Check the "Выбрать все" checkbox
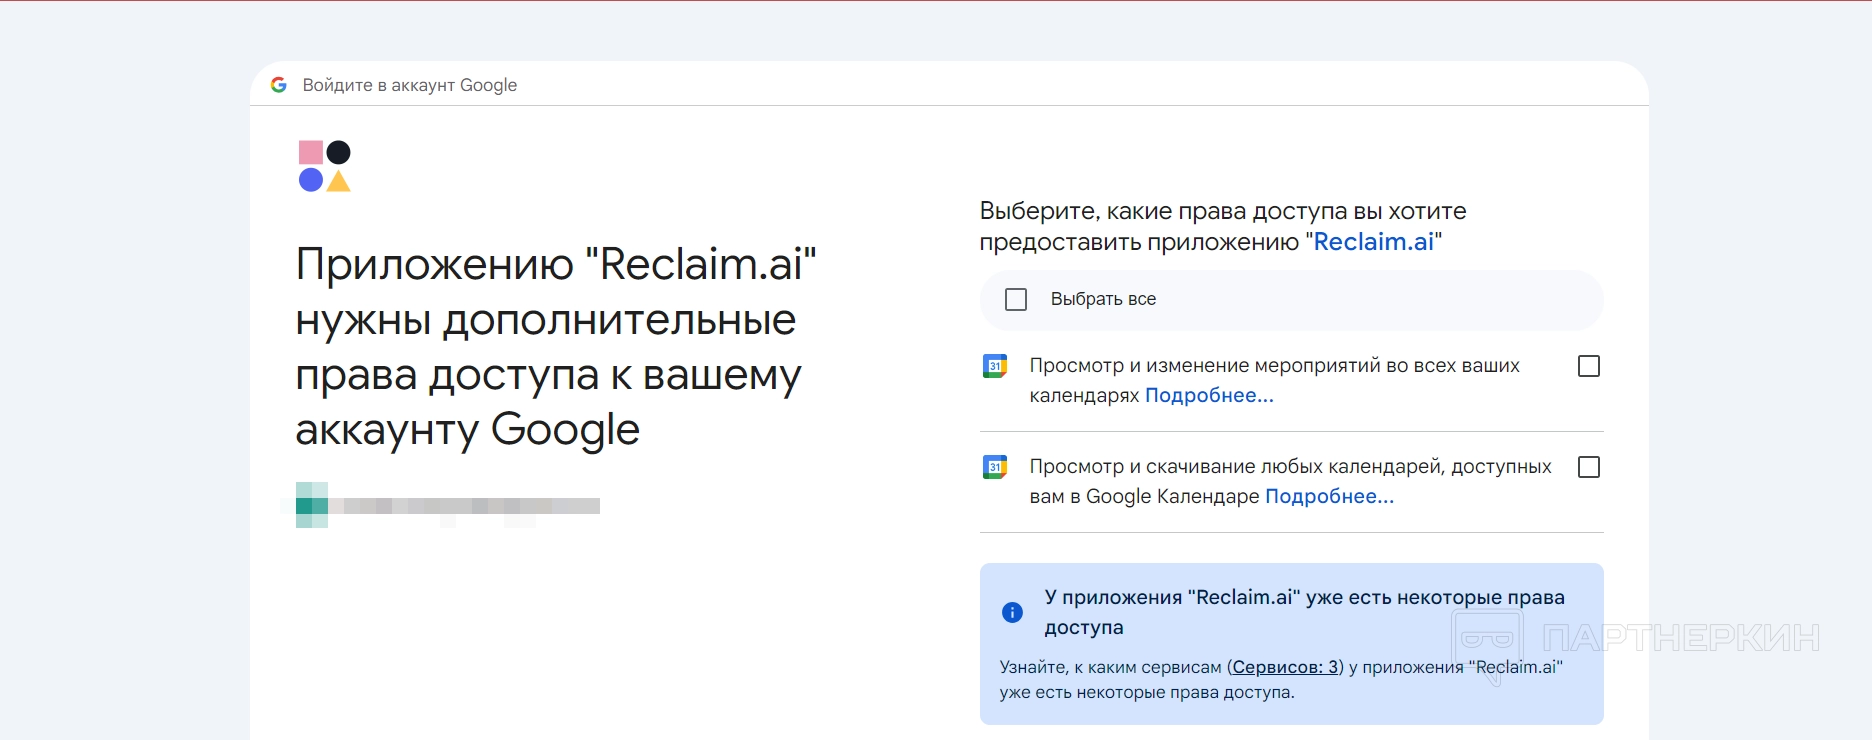The height and width of the screenshot is (740, 1872). coord(1016,299)
